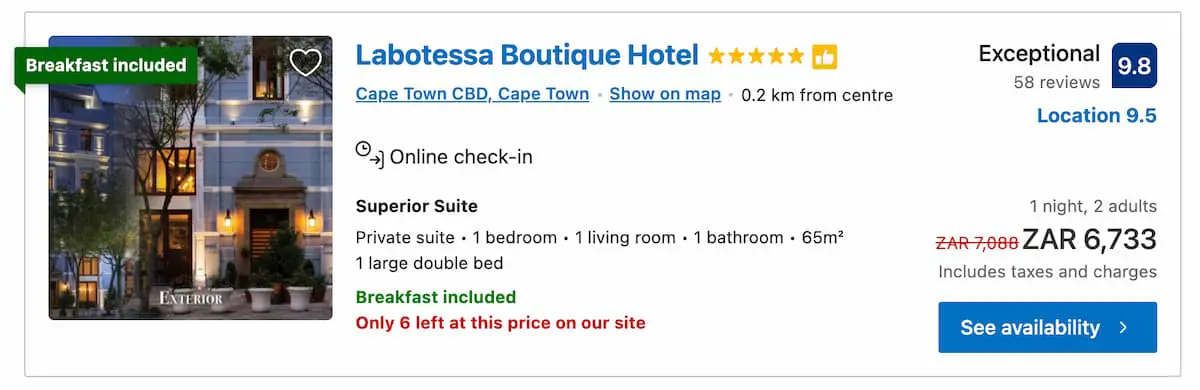Click the Exceptional rating label
This screenshot has width=1200, height=390.
(1039, 54)
